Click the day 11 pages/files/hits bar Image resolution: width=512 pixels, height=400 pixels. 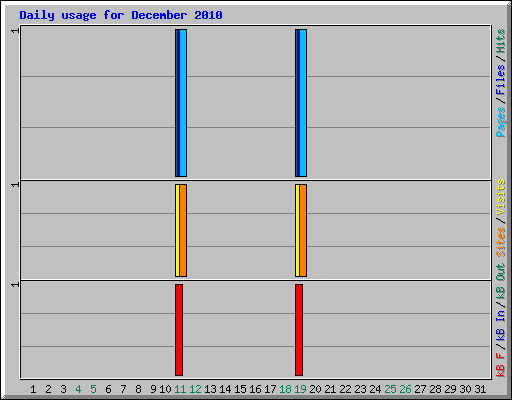pyautogui.click(x=181, y=103)
